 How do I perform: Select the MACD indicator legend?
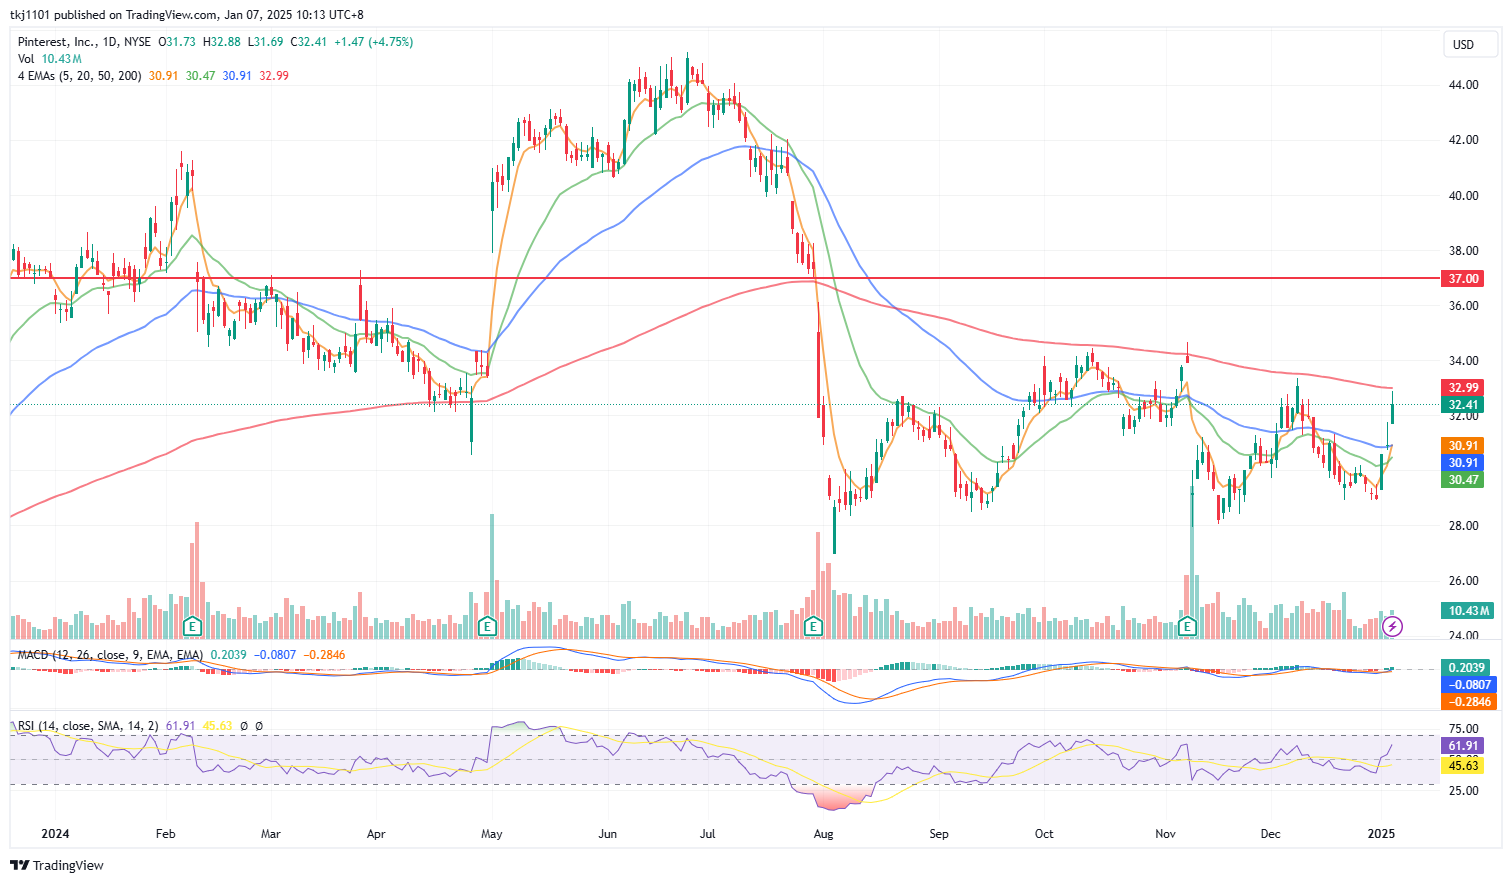click(110, 655)
